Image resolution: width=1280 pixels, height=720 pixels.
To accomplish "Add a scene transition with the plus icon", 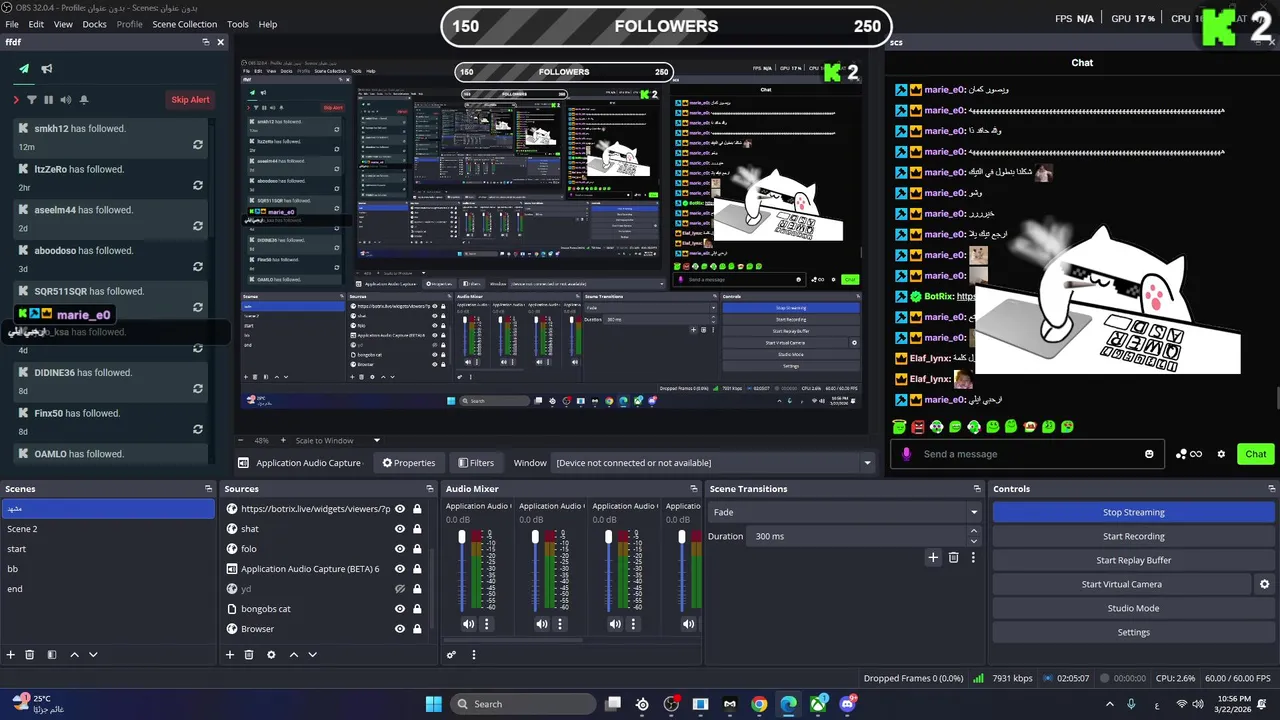I will point(933,558).
